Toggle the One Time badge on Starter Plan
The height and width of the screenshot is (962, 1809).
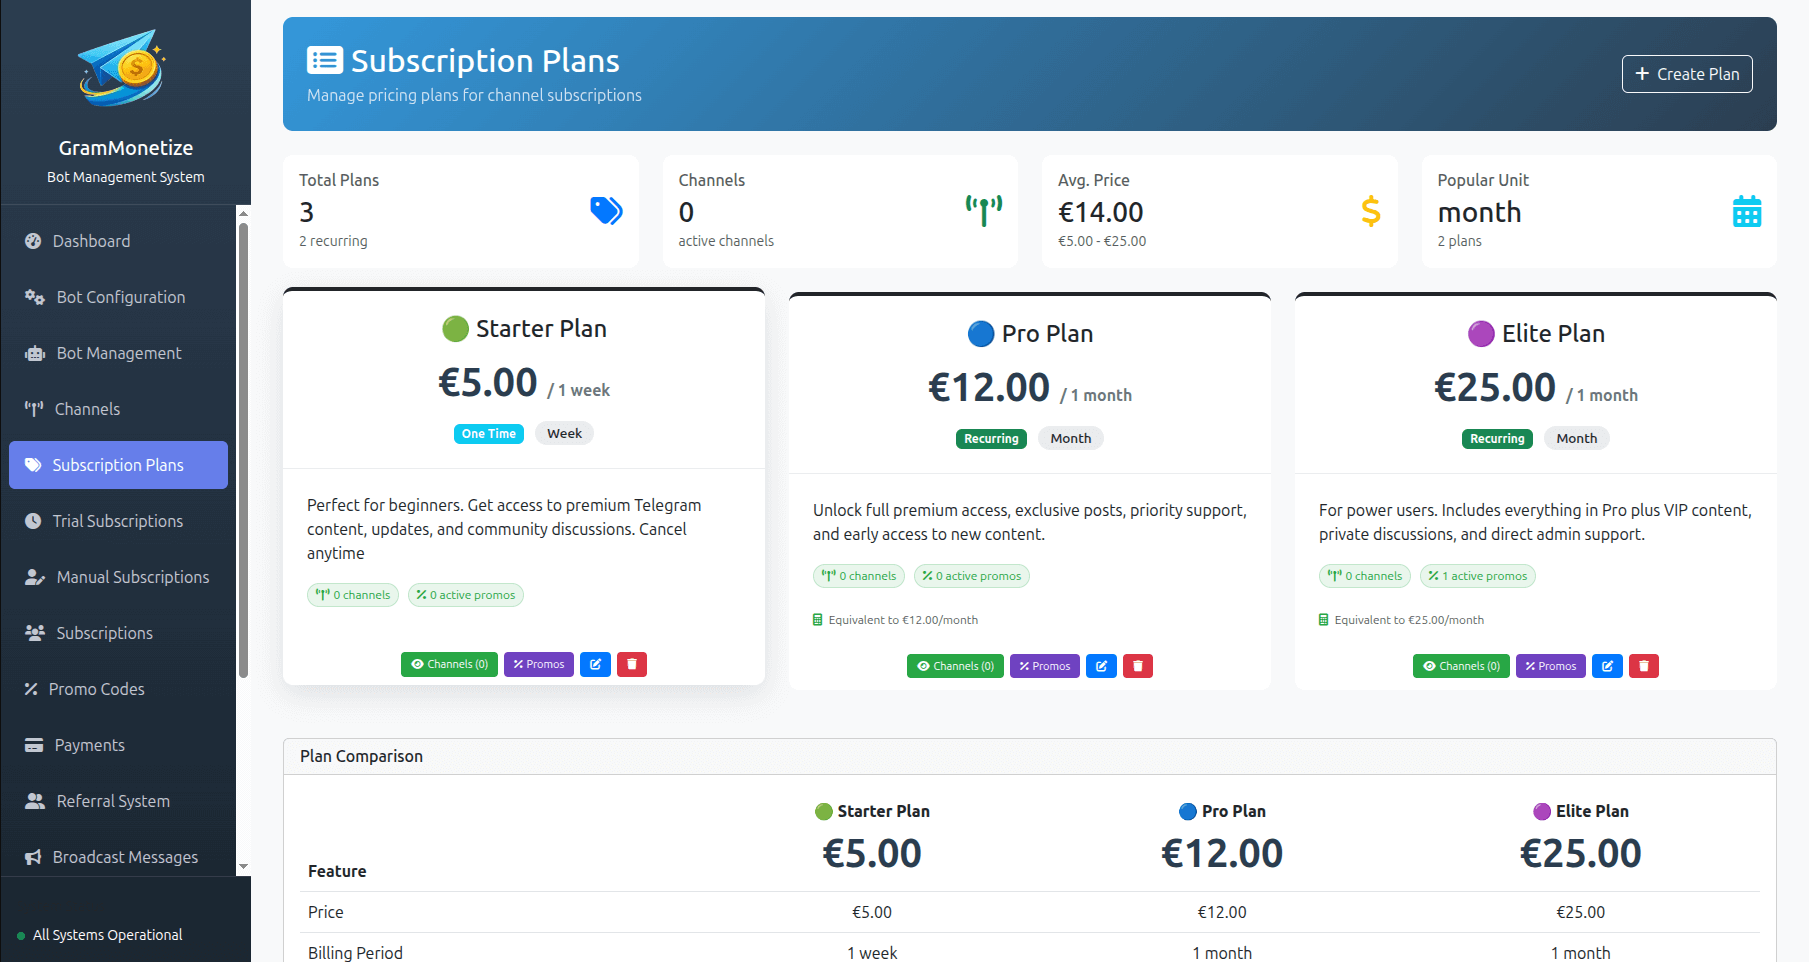pos(488,433)
